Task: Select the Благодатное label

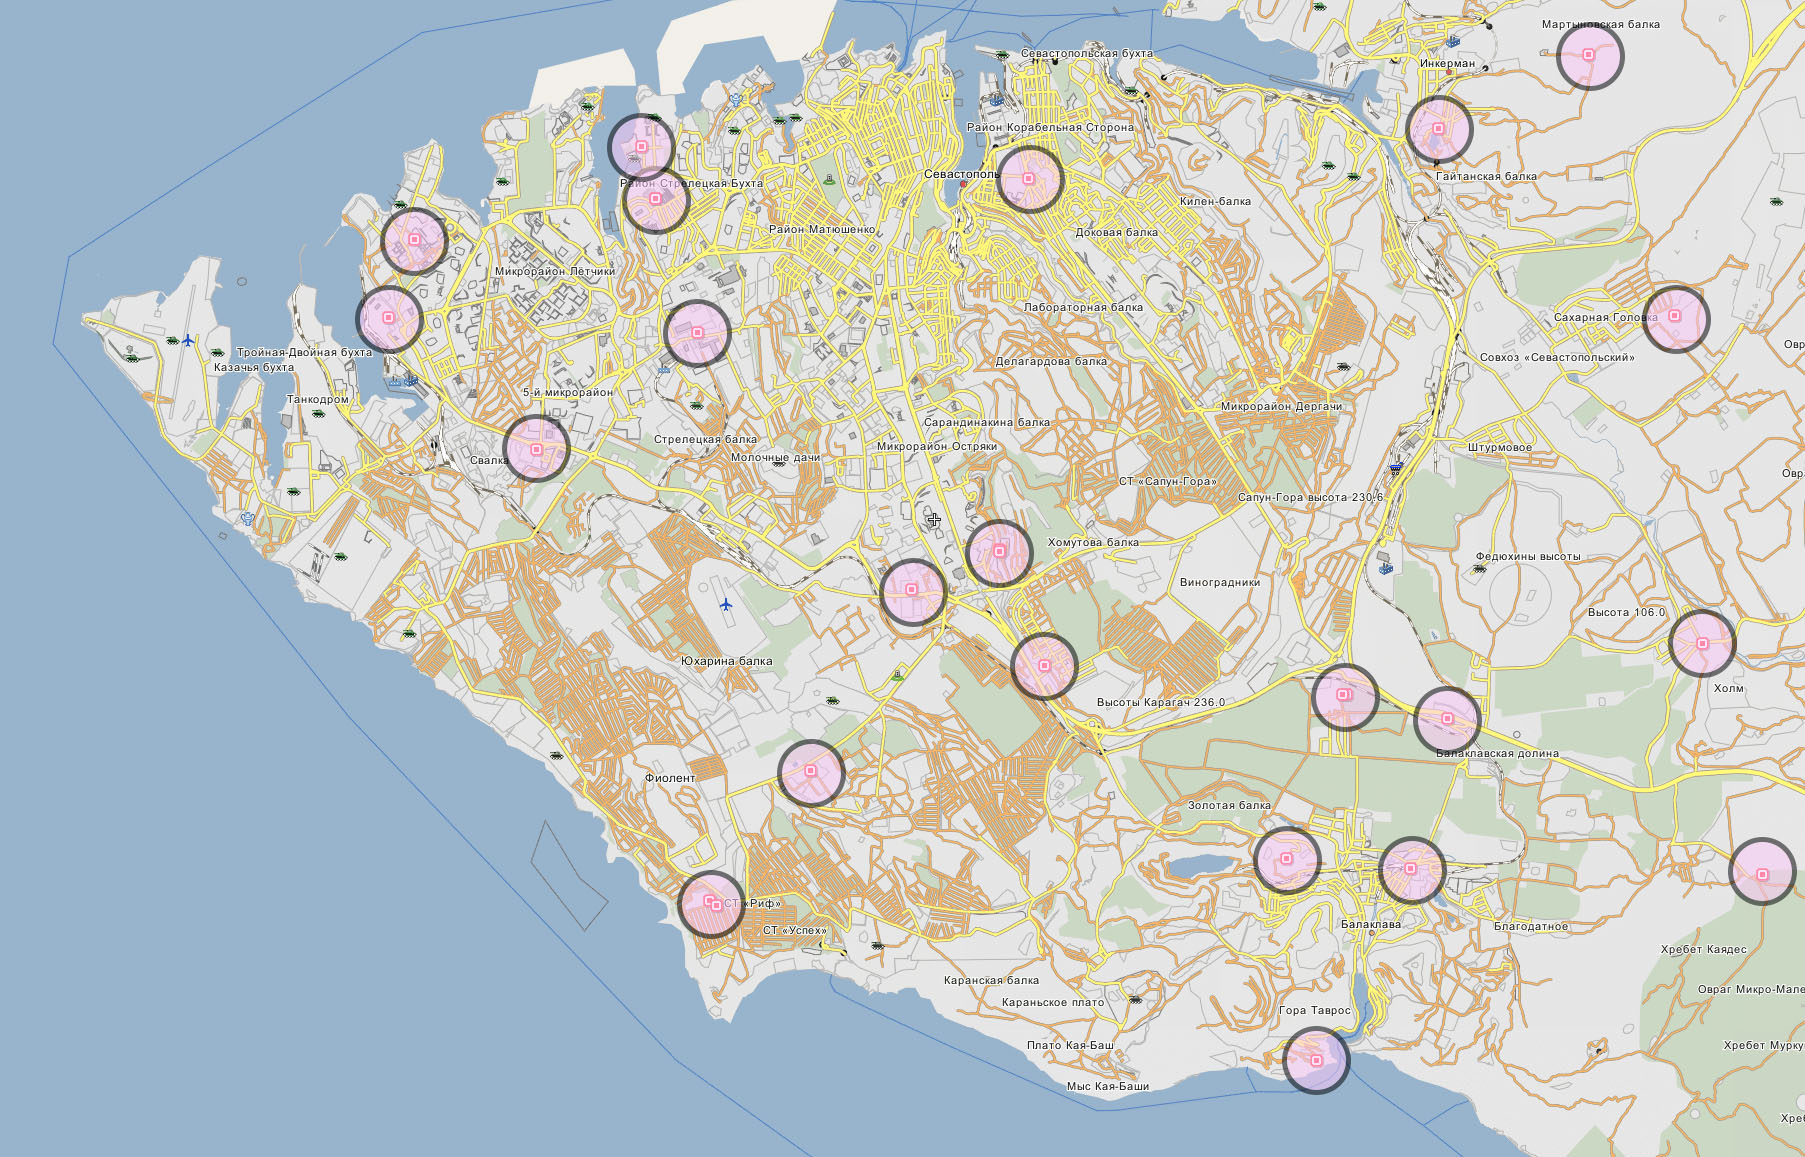Action: [1531, 926]
